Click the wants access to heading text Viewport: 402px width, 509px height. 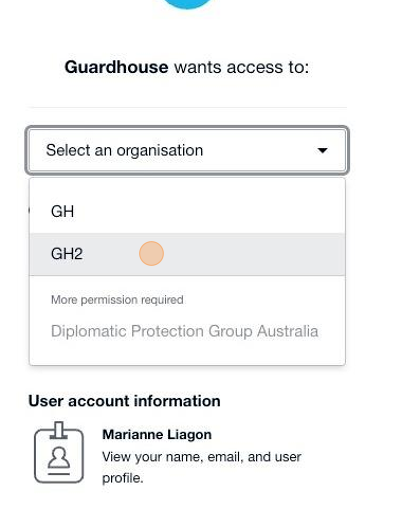(242, 67)
